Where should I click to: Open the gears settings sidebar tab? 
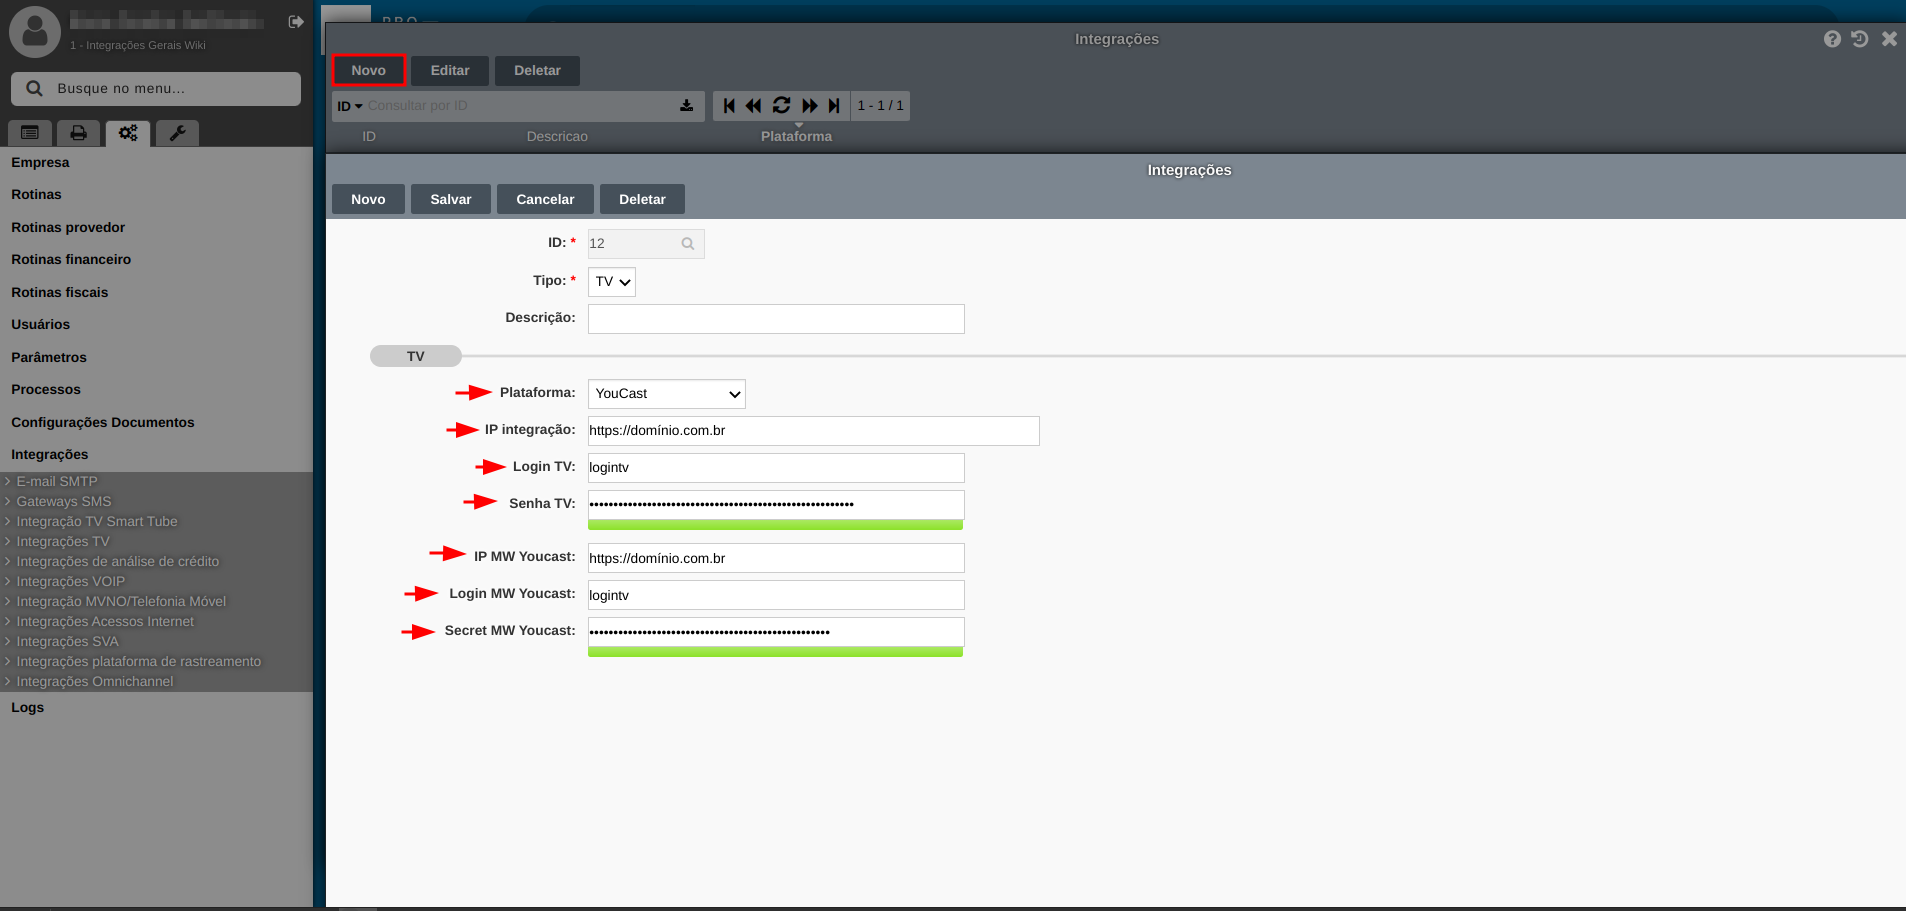click(128, 133)
